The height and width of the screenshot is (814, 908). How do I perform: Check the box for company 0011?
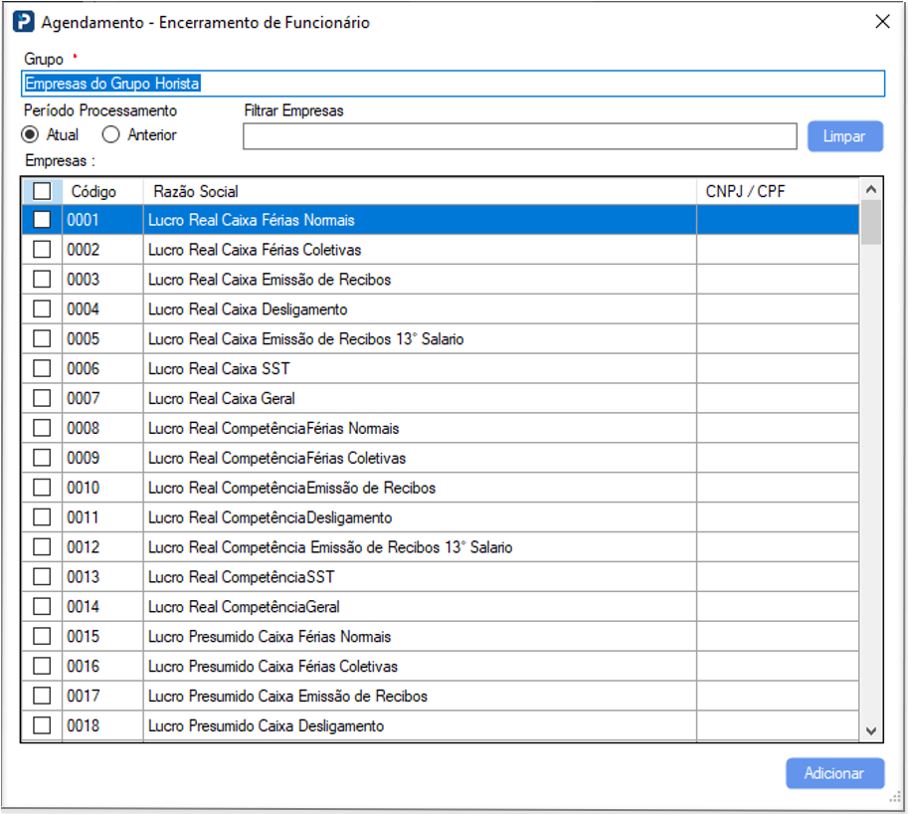42,517
